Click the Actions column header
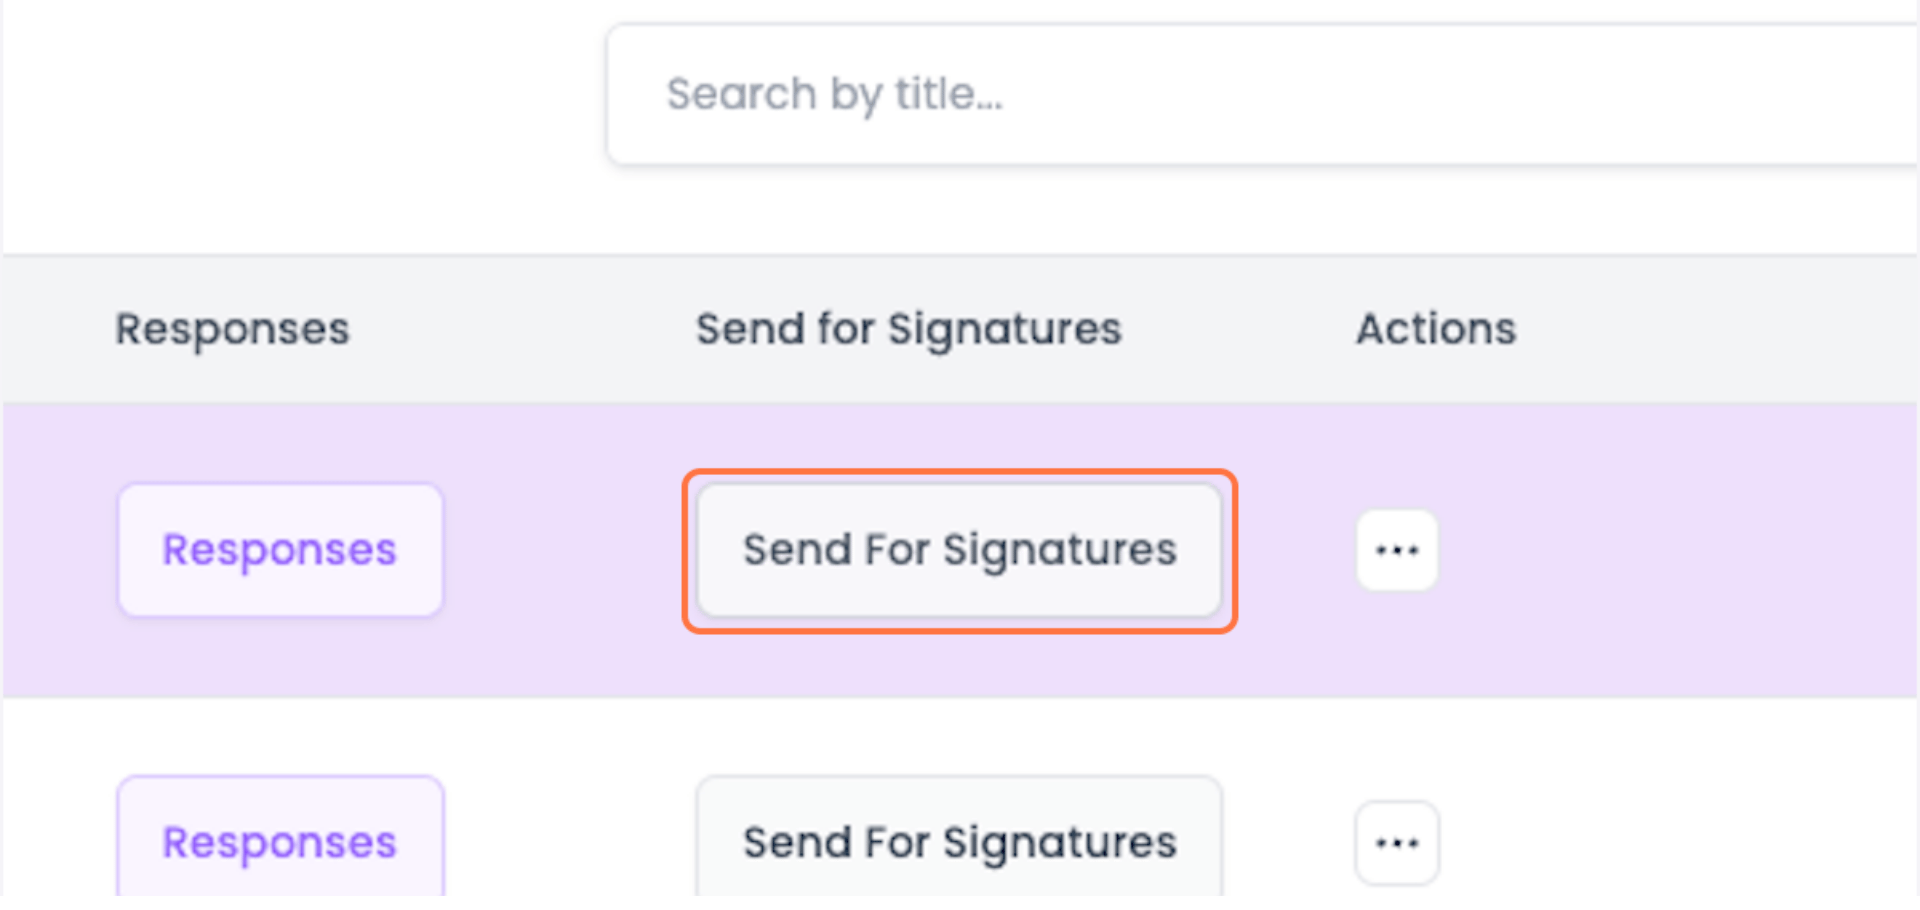The image size is (1920, 910). pyautogui.click(x=1435, y=329)
